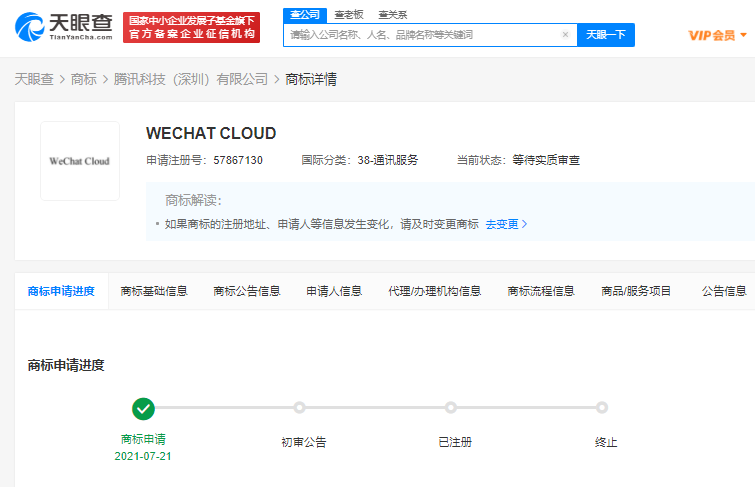Click the red official credit agency banner

(191, 28)
